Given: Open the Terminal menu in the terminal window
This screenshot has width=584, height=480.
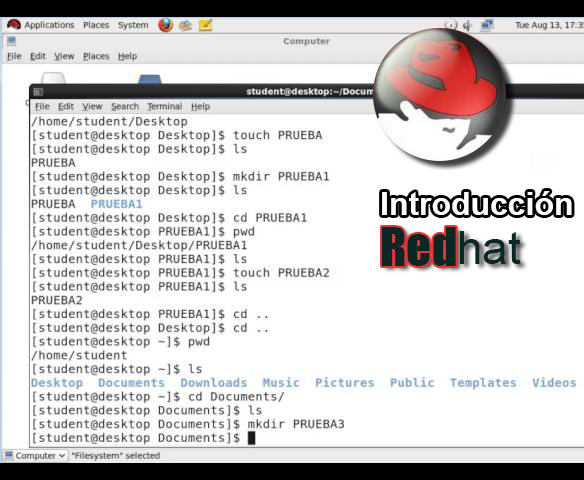Looking at the screenshot, I should pyautogui.click(x=165, y=107).
